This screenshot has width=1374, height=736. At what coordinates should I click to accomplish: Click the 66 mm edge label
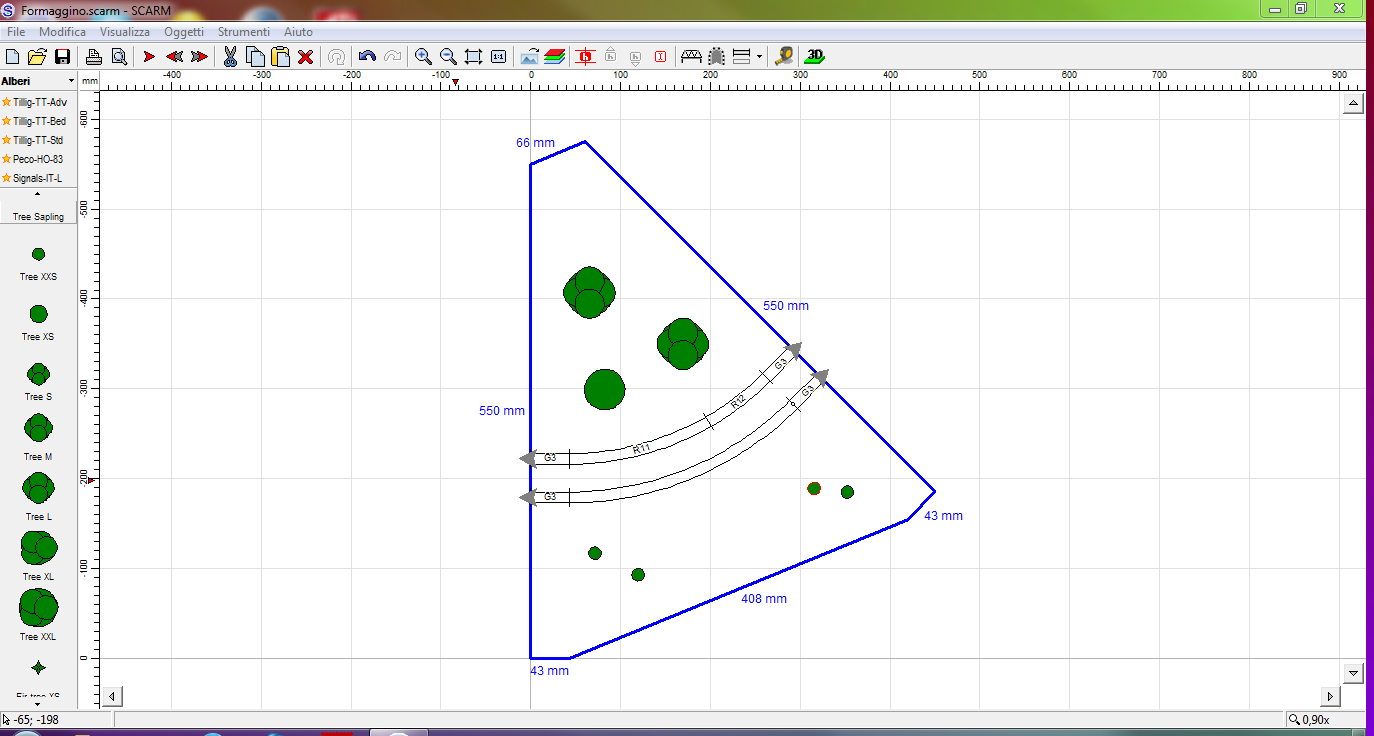tap(535, 143)
